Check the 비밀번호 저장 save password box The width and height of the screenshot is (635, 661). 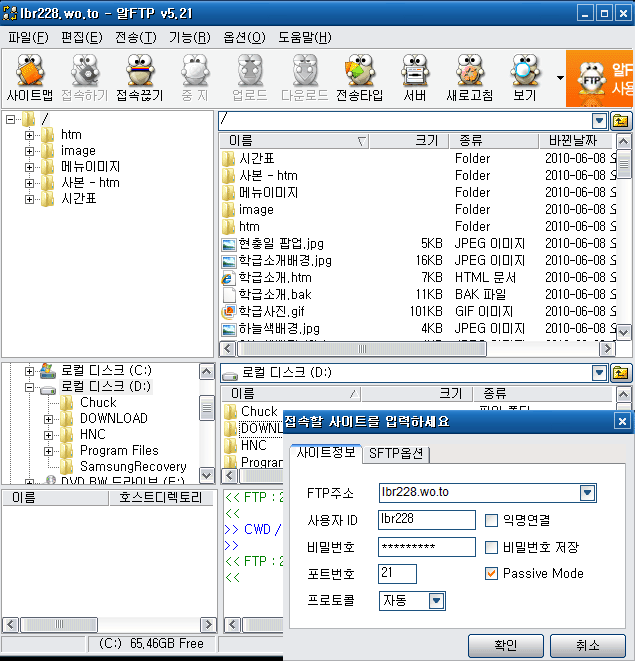point(491,547)
